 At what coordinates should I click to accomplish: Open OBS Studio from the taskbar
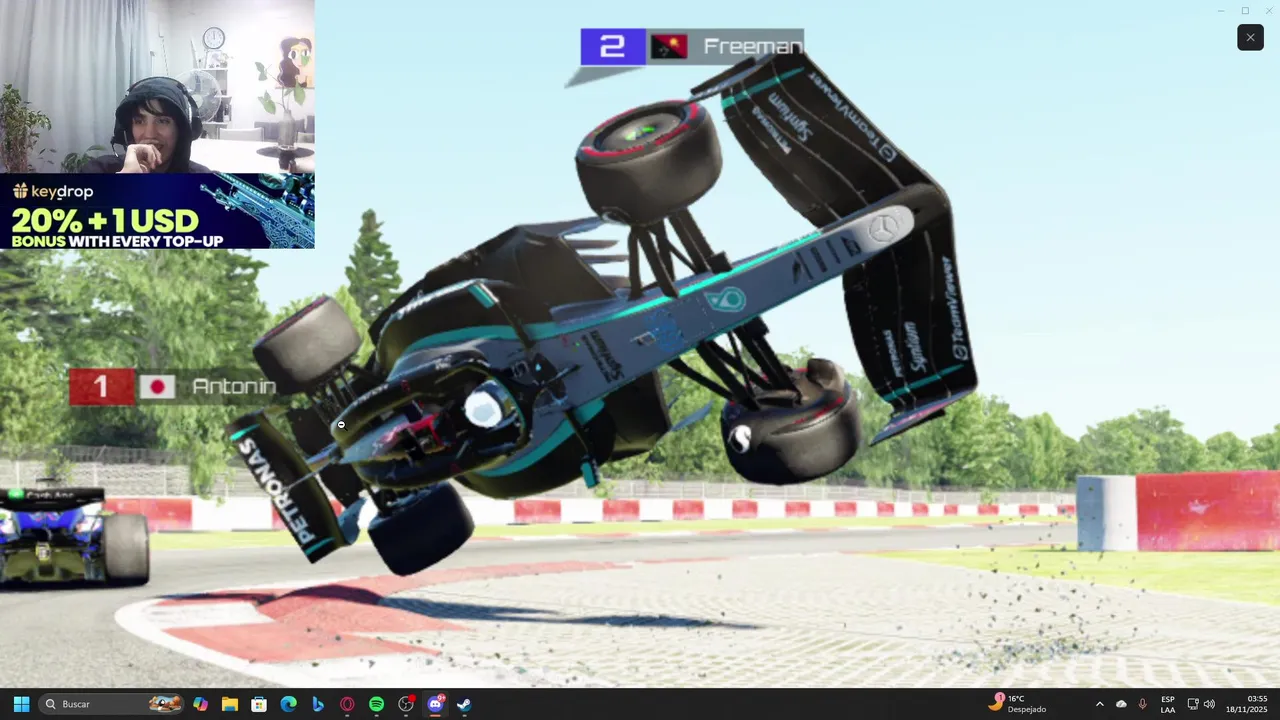(406, 704)
